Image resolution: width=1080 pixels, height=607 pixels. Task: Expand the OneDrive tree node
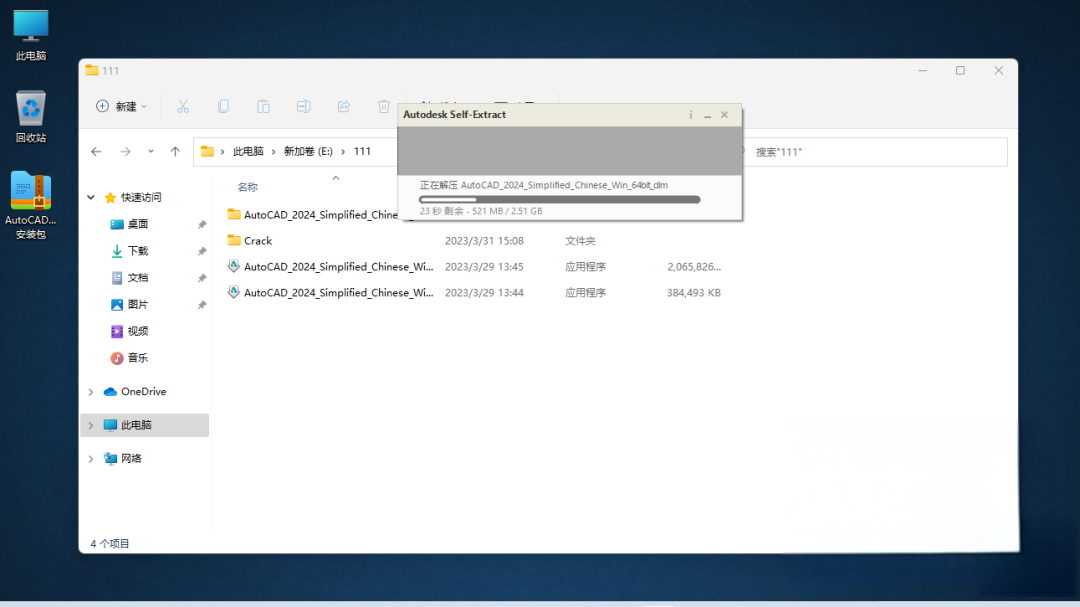pyautogui.click(x=91, y=392)
